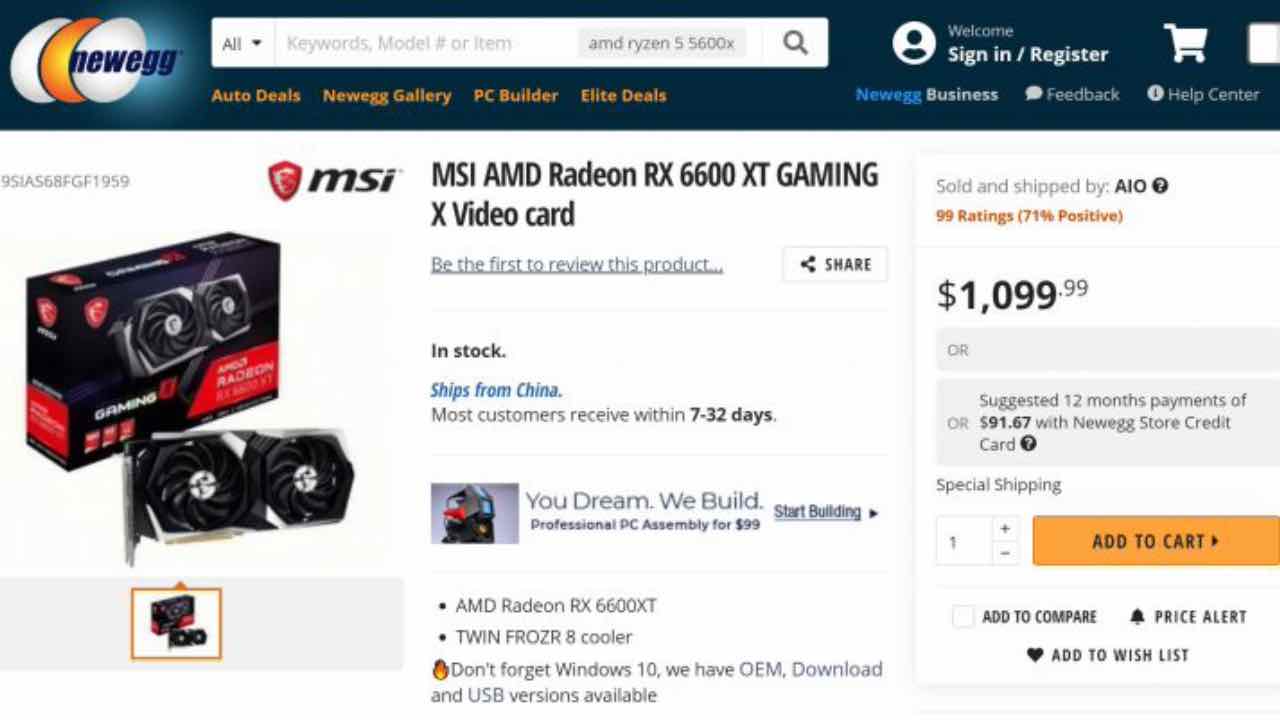Open the shopping cart icon
Screen dimensions: 1280x720
1186,43
